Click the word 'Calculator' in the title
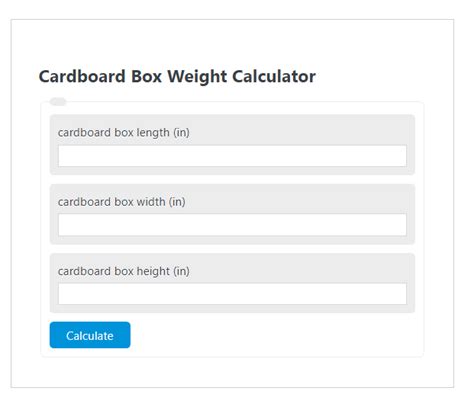The height and width of the screenshot is (410, 474). pos(274,76)
